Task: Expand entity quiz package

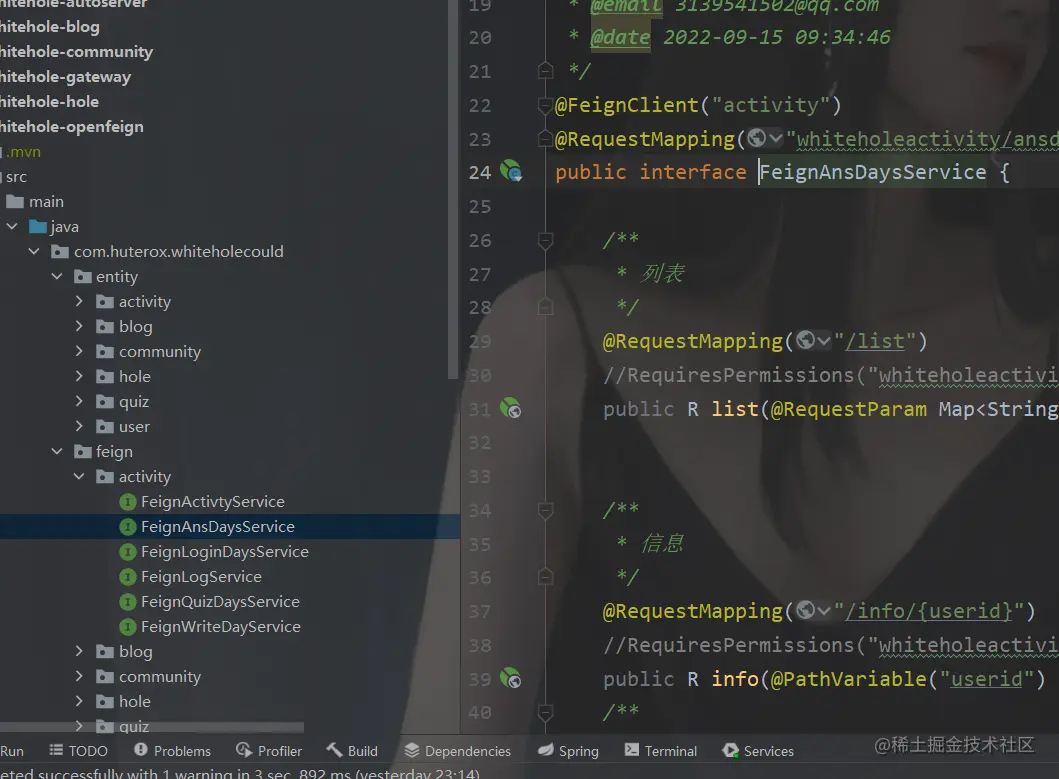Action: pos(79,402)
